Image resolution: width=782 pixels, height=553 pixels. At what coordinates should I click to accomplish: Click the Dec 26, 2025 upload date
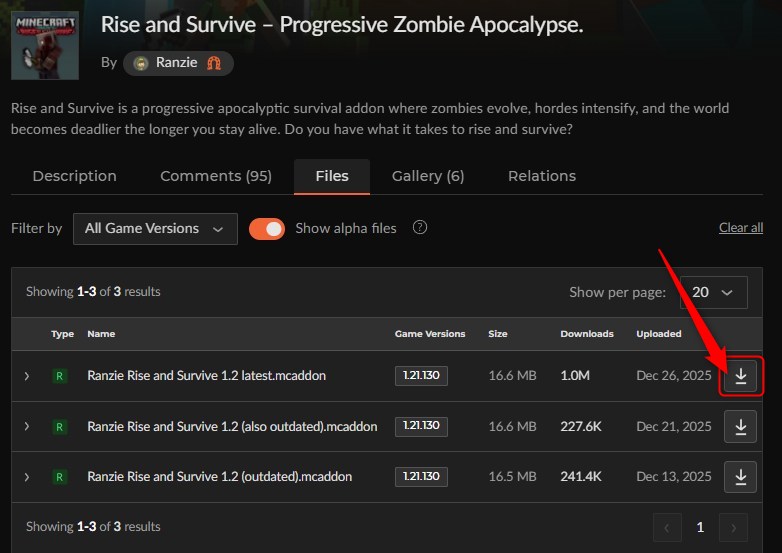(674, 375)
